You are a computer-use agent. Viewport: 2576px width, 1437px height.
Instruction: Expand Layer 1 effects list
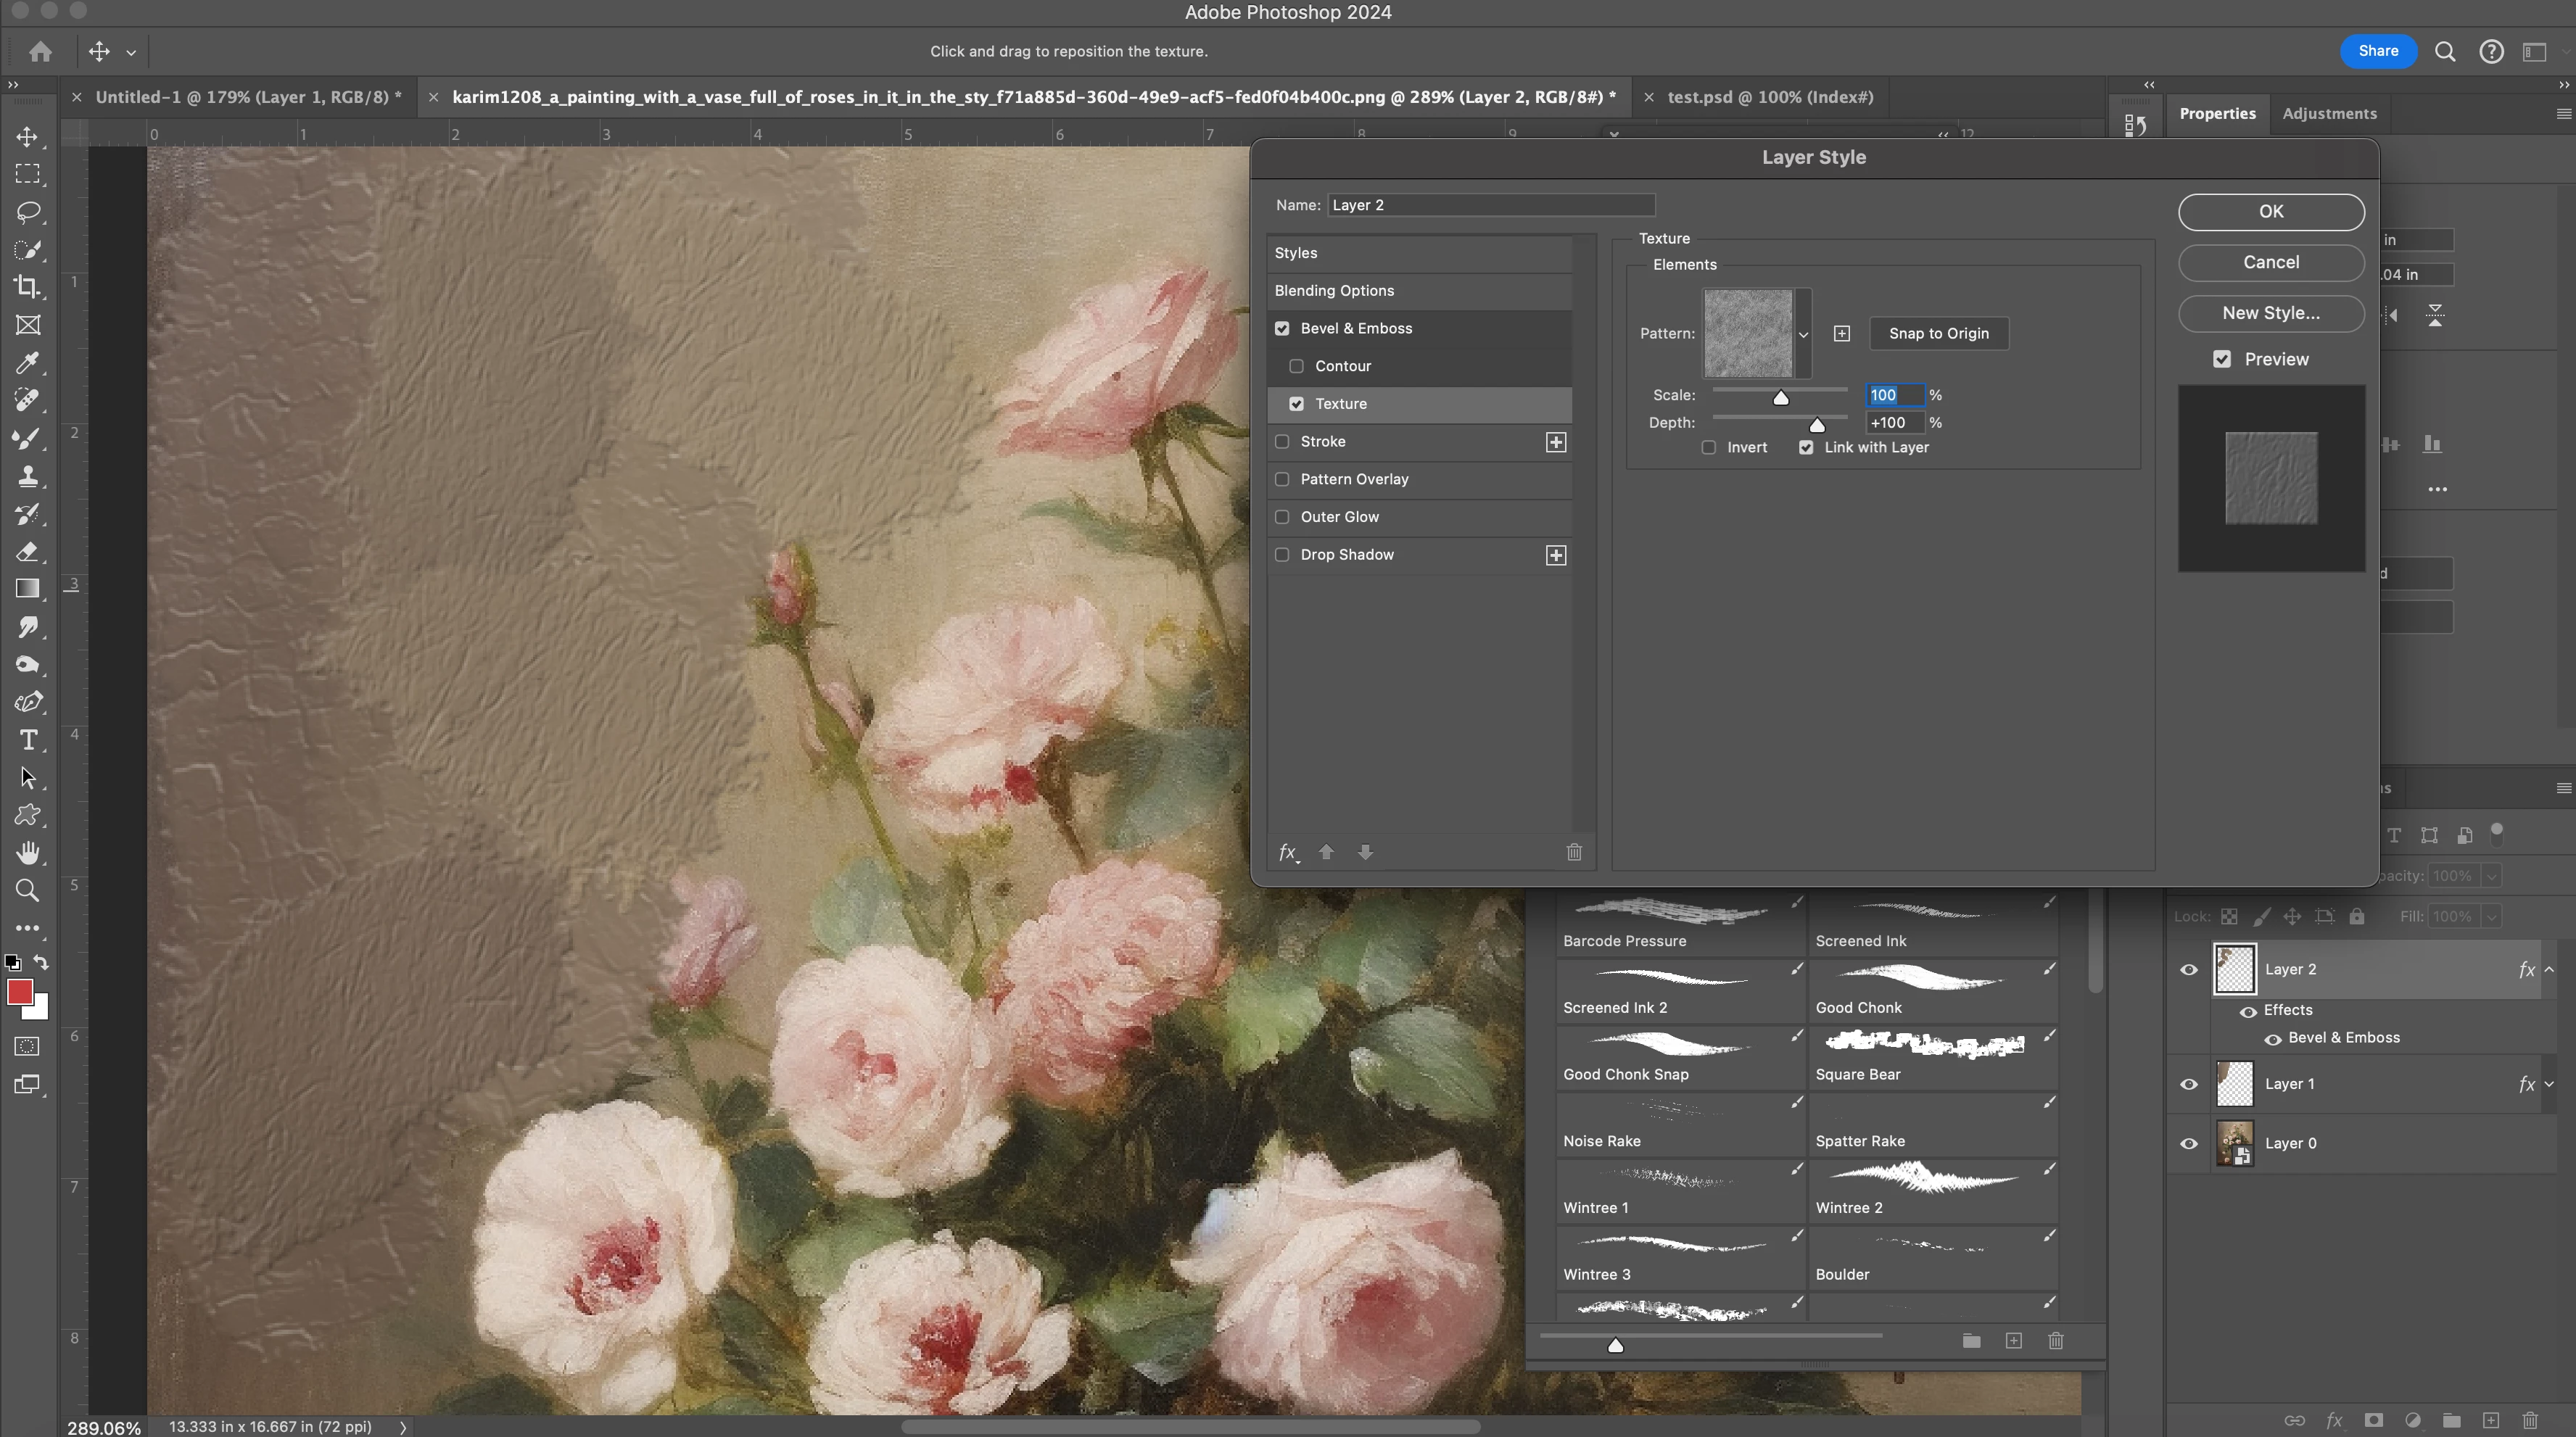click(x=2548, y=1084)
